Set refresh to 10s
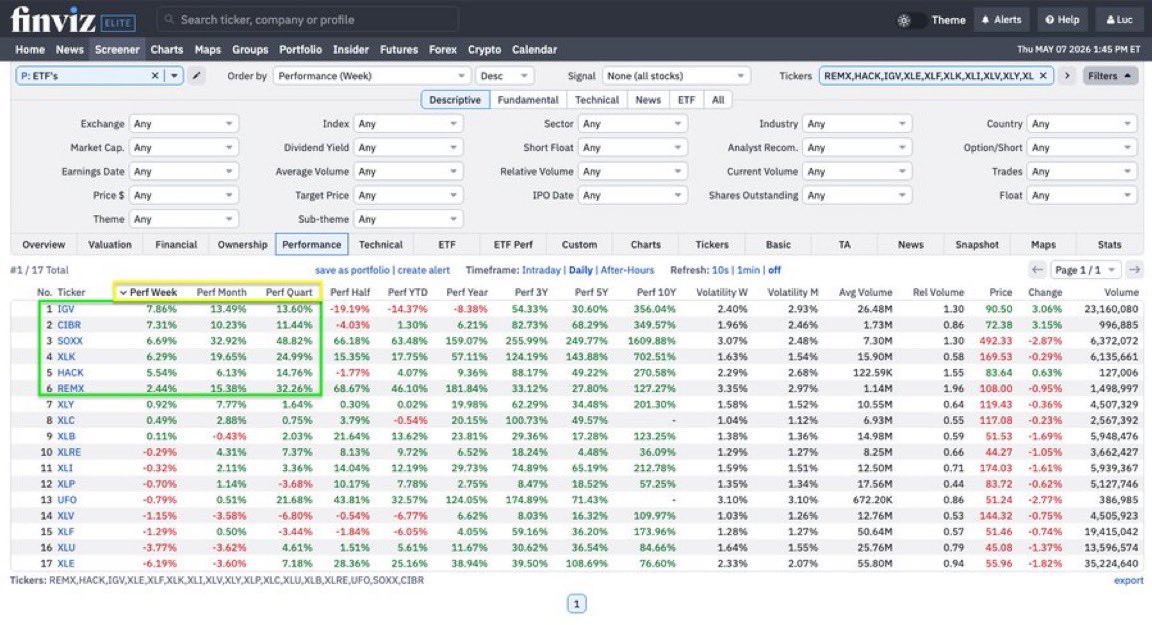Image resolution: width=1152 pixels, height=625 pixels. (720, 270)
